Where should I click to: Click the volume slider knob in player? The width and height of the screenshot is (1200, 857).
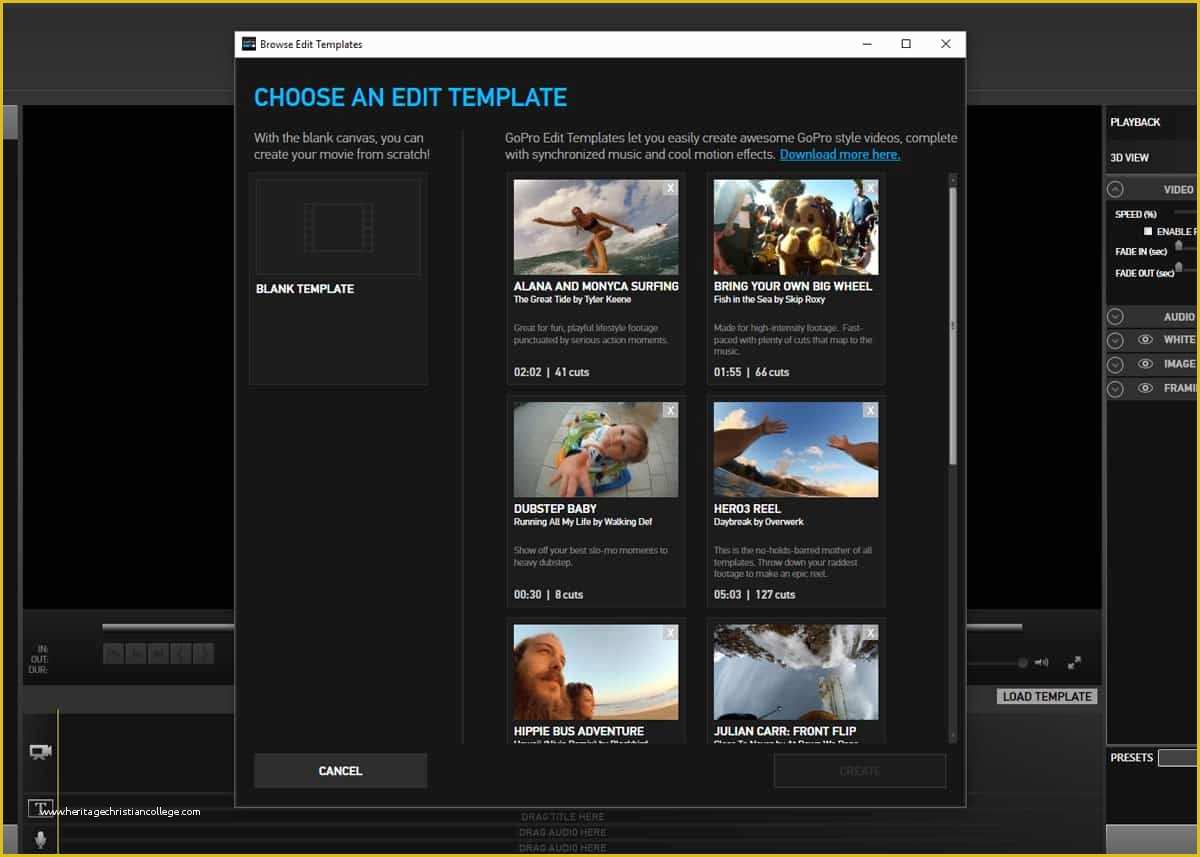click(x=1022, y=662)
